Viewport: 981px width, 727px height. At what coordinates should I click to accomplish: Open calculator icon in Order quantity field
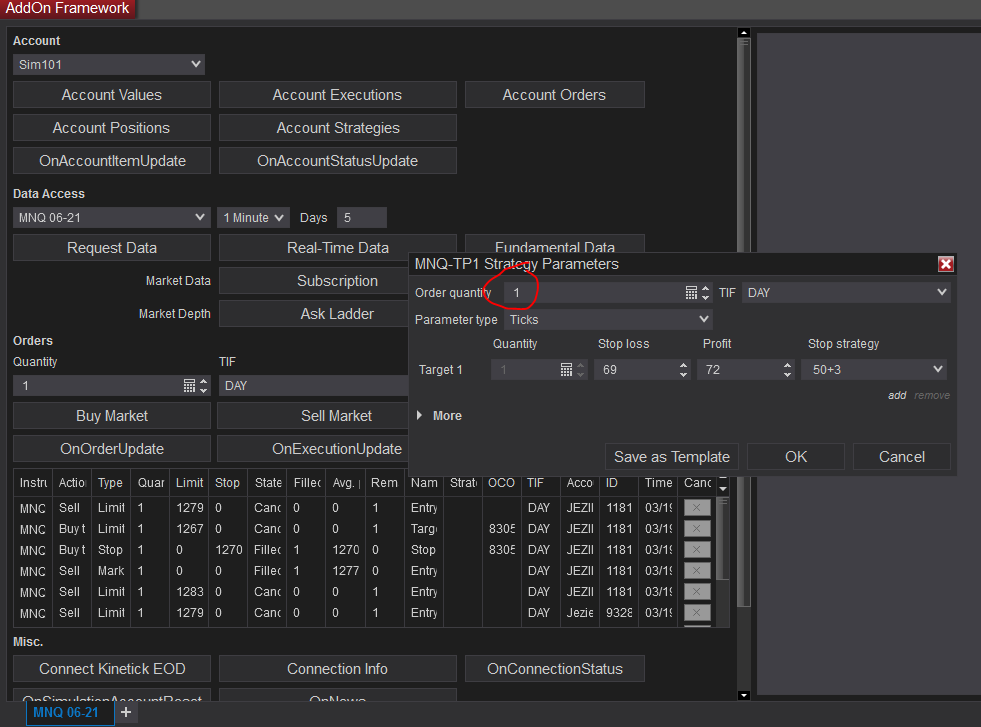pyautogui.click(x=691, y=293)
